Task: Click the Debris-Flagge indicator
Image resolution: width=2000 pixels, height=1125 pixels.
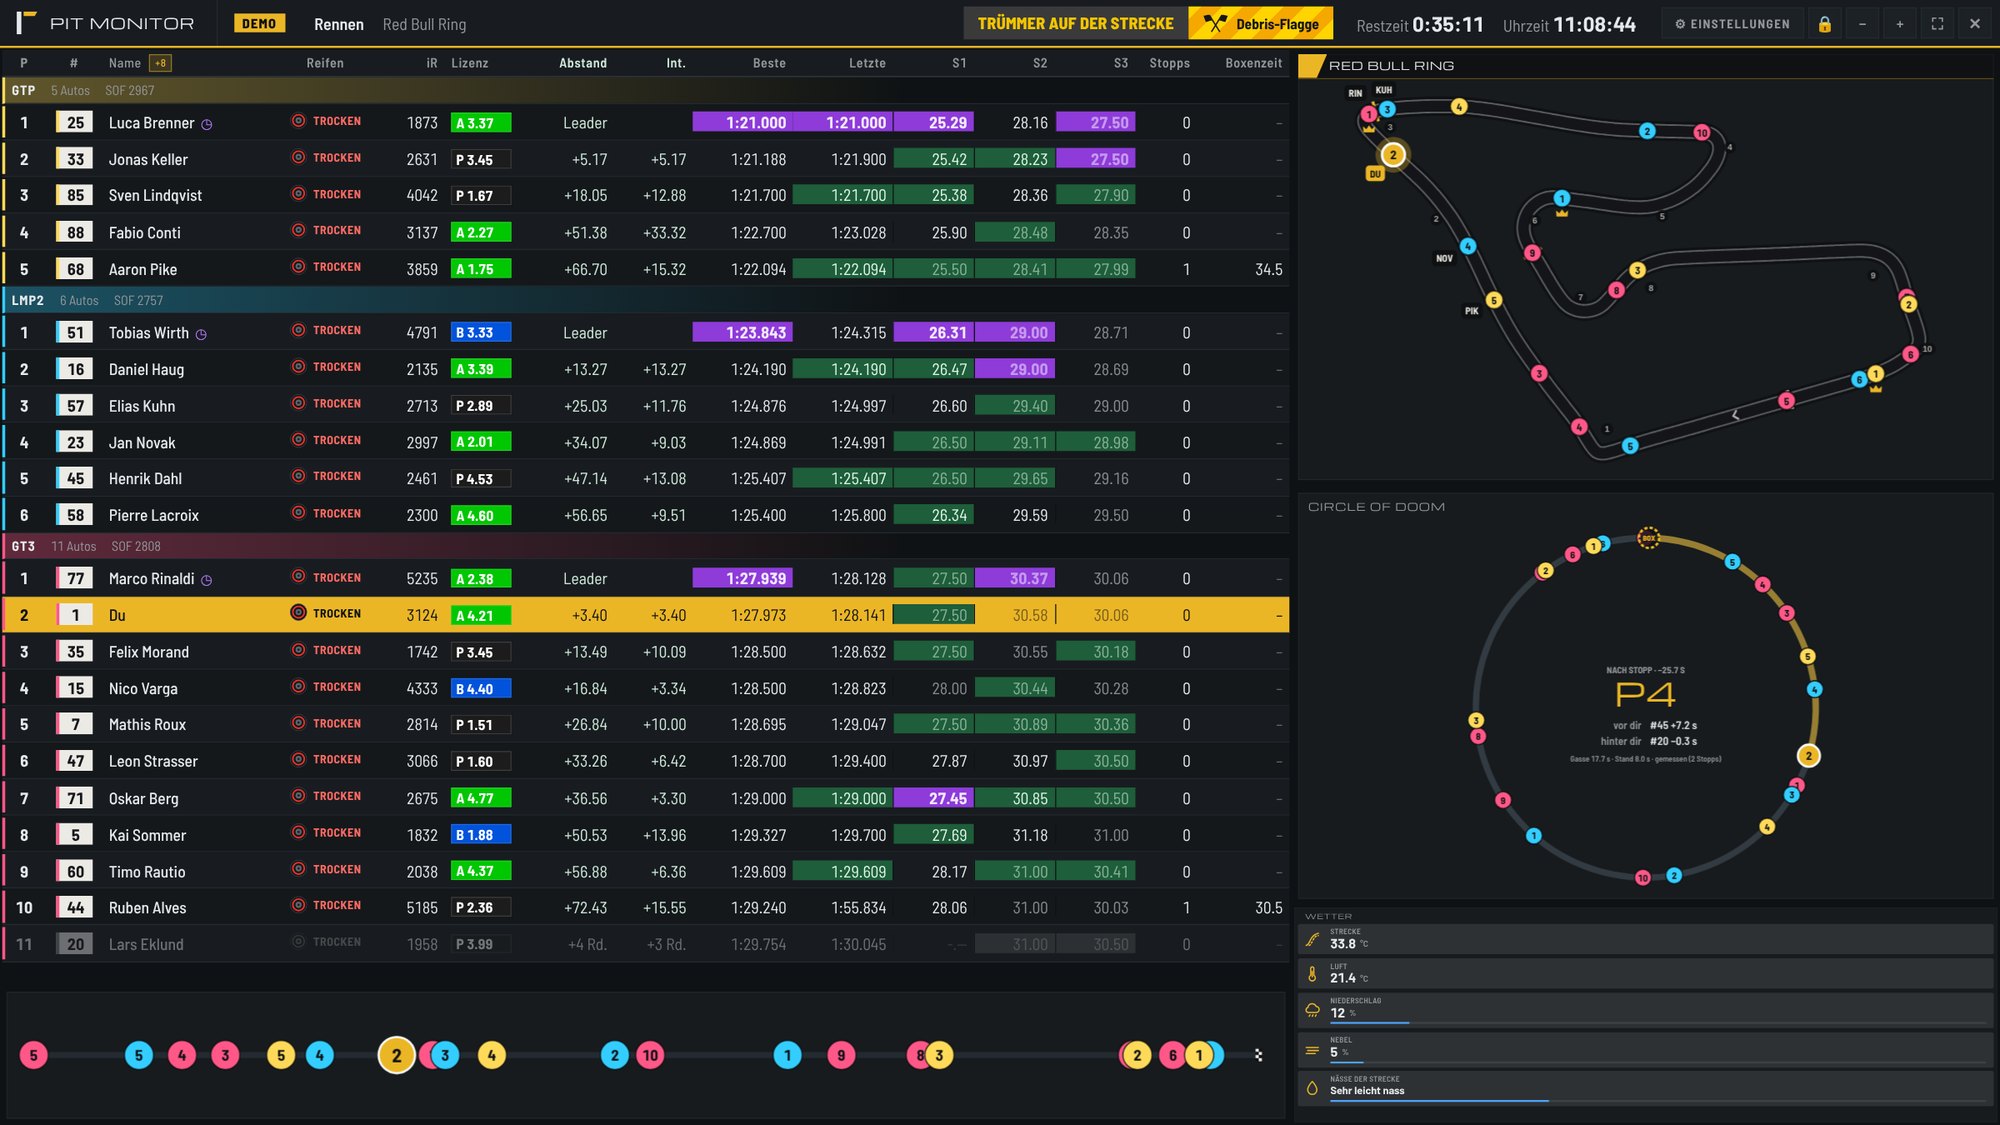Action: [x=1261, y=24]
